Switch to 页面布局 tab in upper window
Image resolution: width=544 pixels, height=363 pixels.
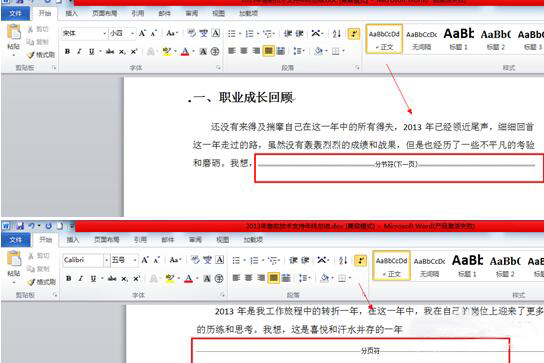[x=104, y=13]
